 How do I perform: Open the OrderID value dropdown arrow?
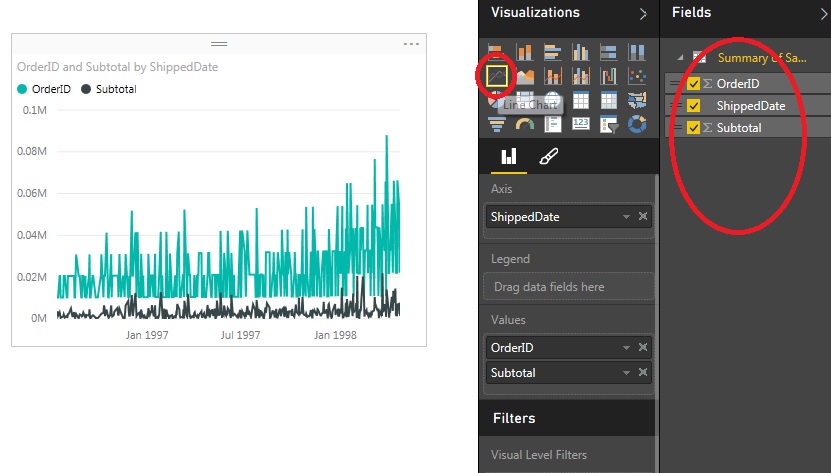tap(626, 348)
